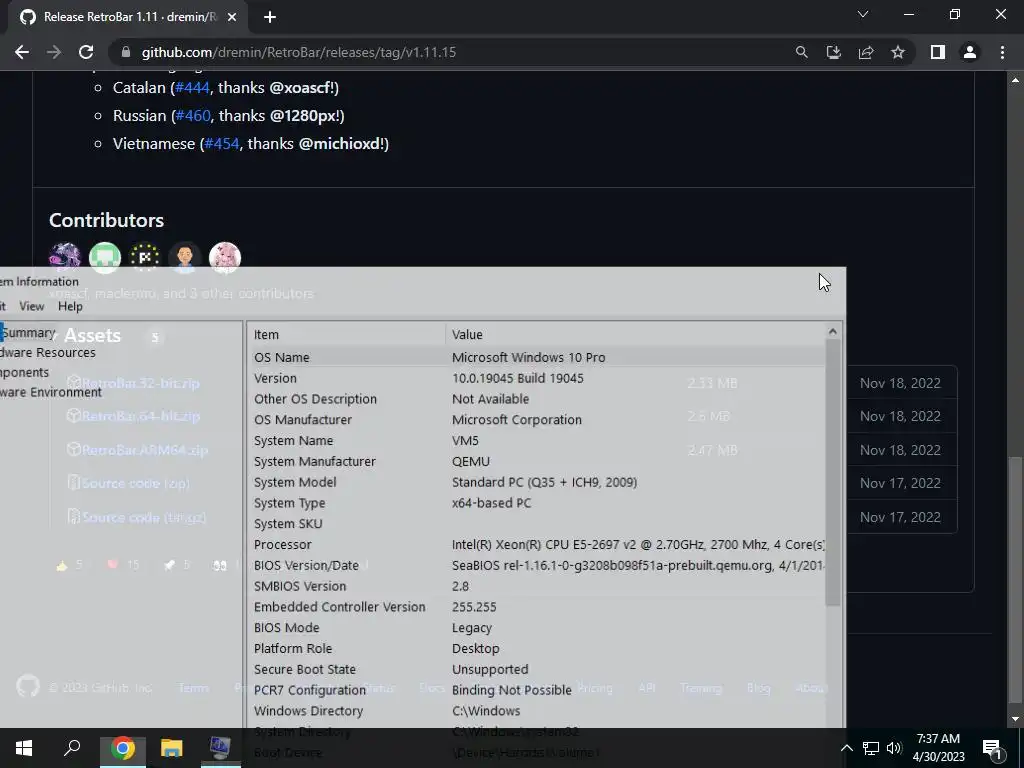Select the Components tree node
Image resolution: width=1024 pixels, height=768 pixels.
point(25,372)
